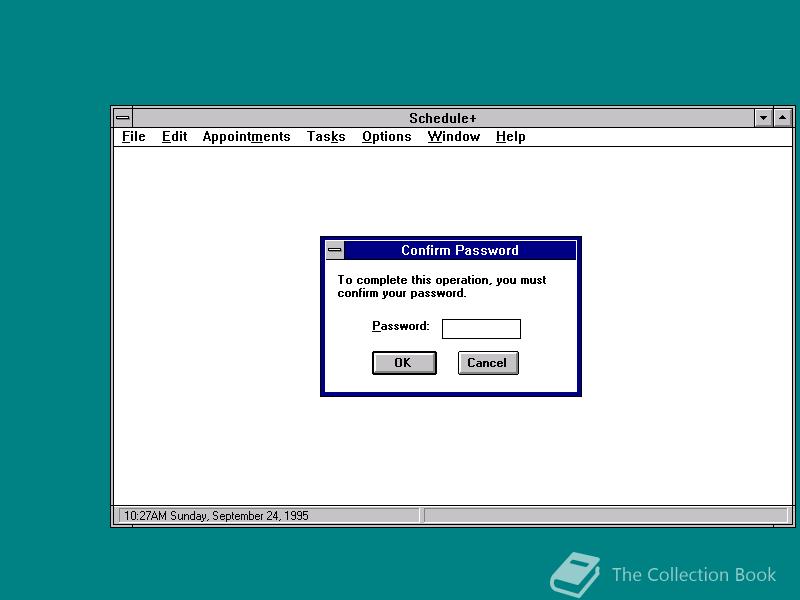Open the Appointments menu
The image size is (800, 600).
tap(246, 137)
